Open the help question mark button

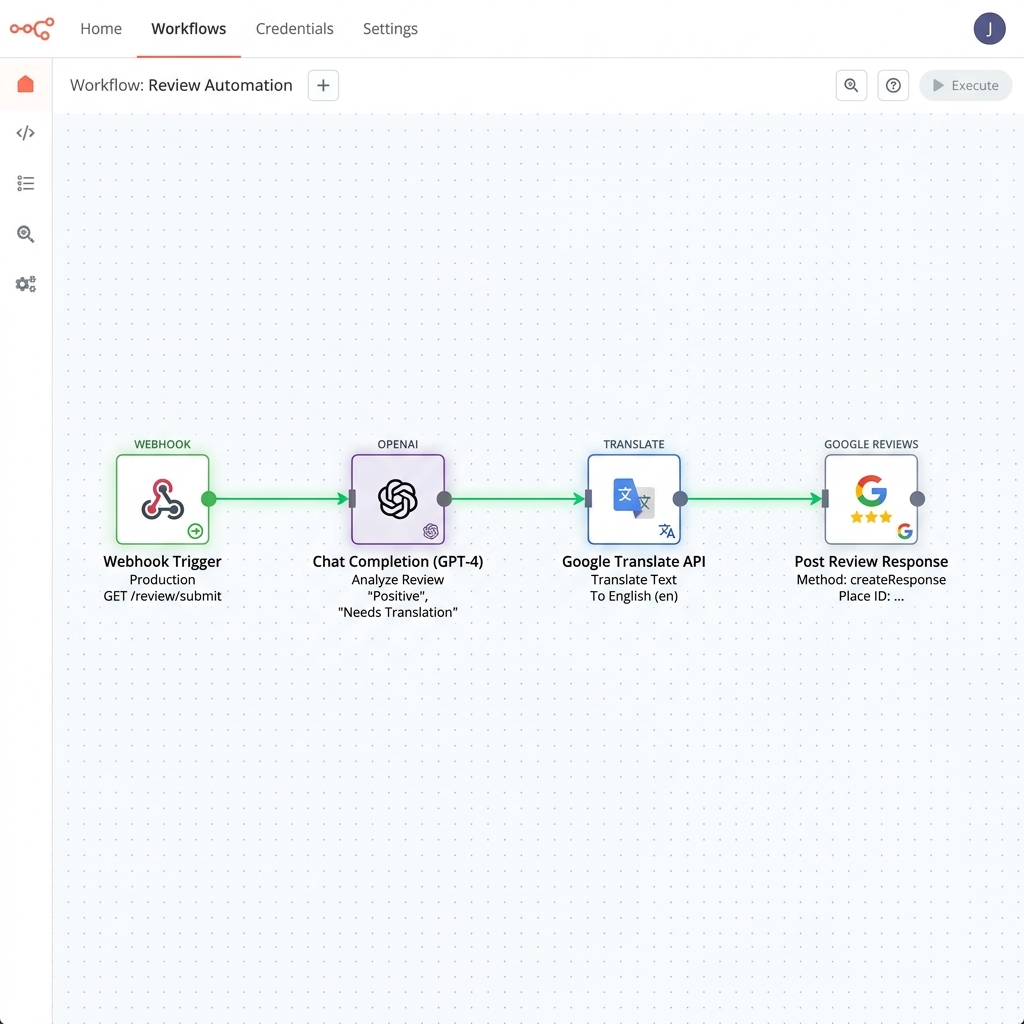click(x=893, y=86)
